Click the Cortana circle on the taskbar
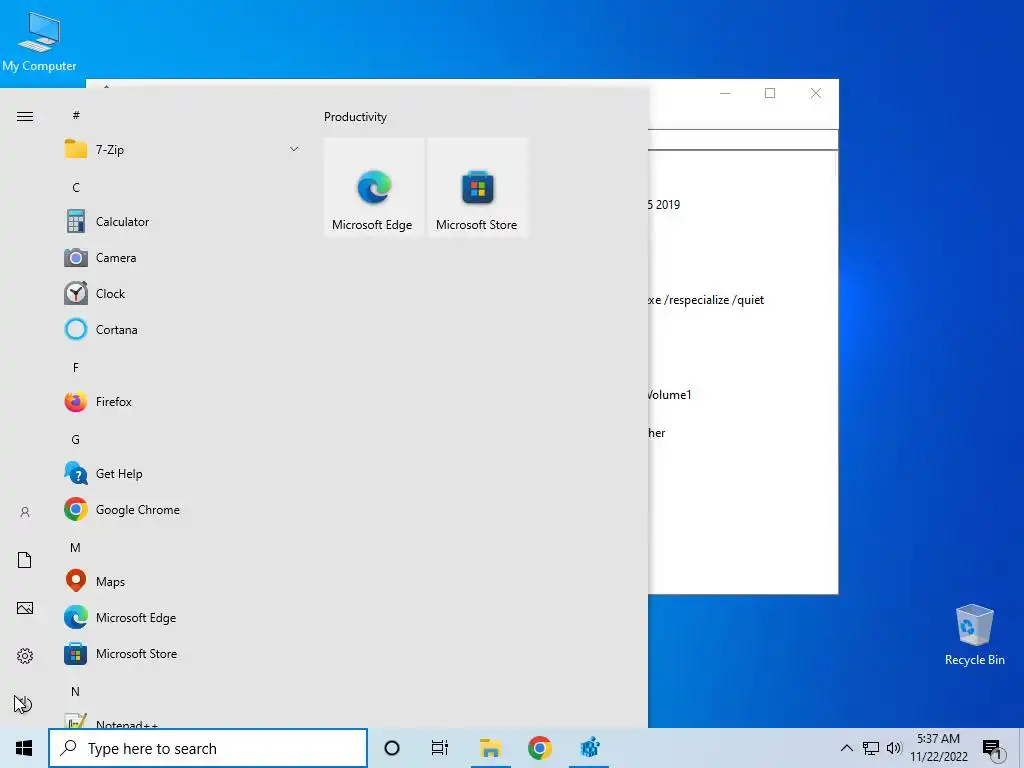 click(392, 748)
